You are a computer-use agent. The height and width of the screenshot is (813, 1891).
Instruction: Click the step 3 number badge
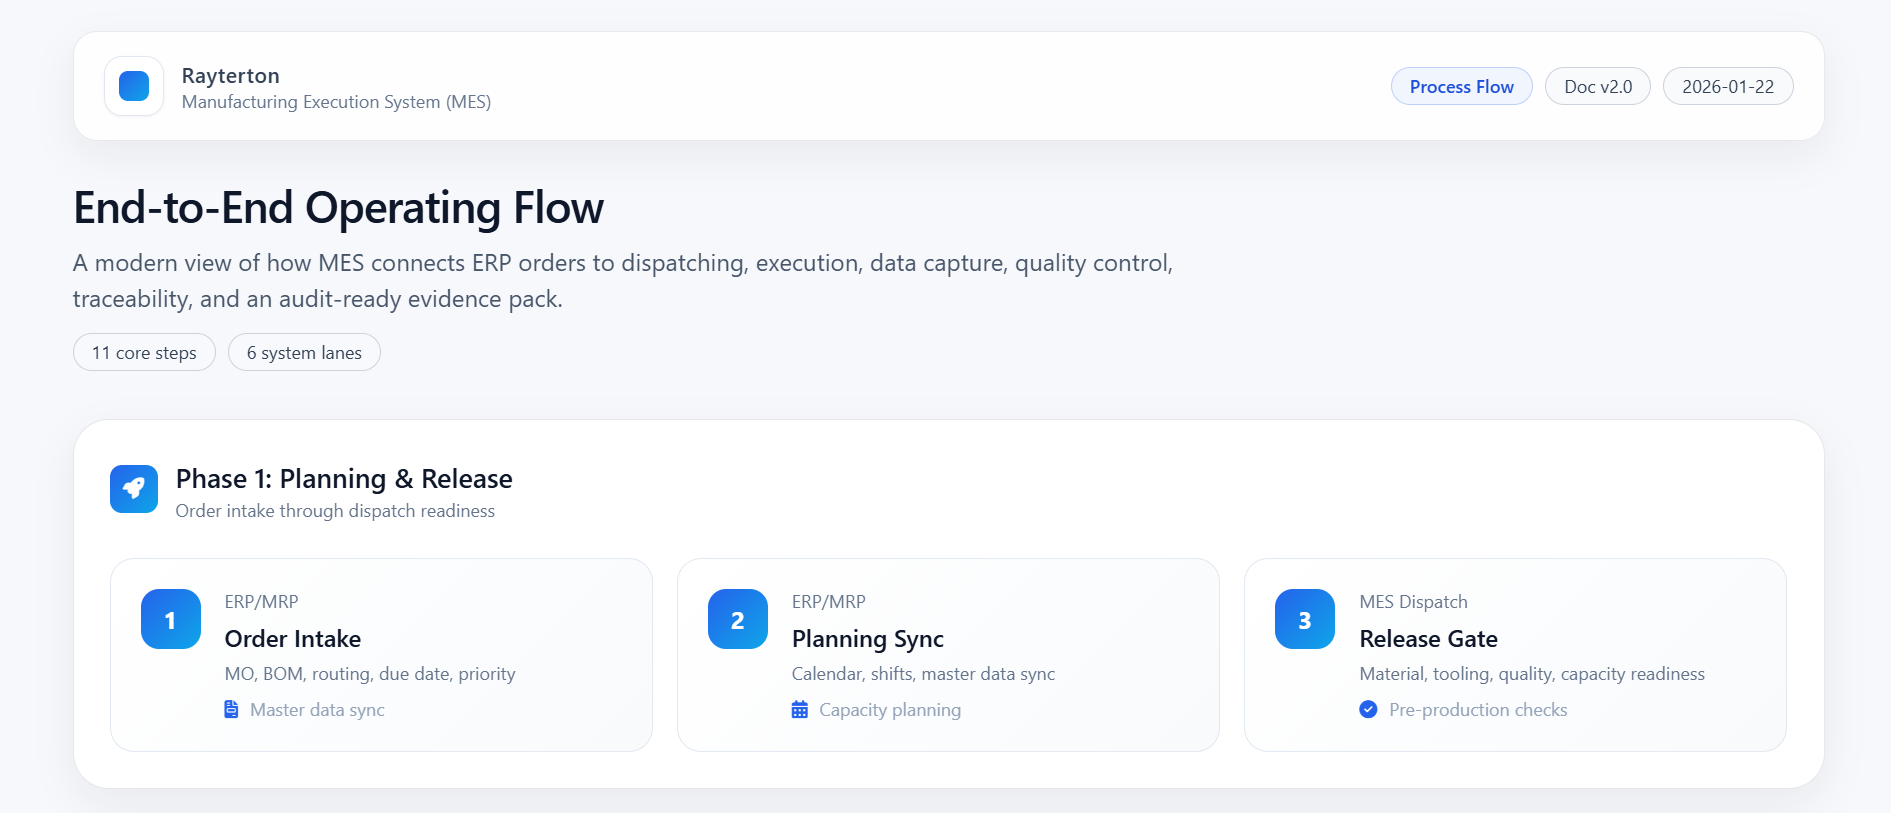[x=1305, y=619]
